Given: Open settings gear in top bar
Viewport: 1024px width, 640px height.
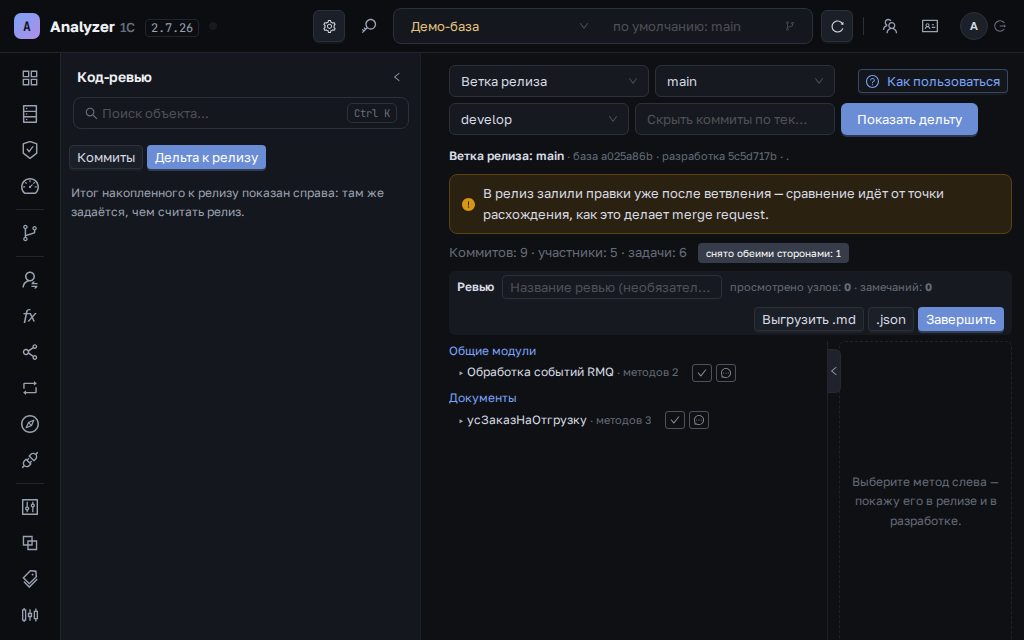Looking at the screenshot, I should pos(329,26).
